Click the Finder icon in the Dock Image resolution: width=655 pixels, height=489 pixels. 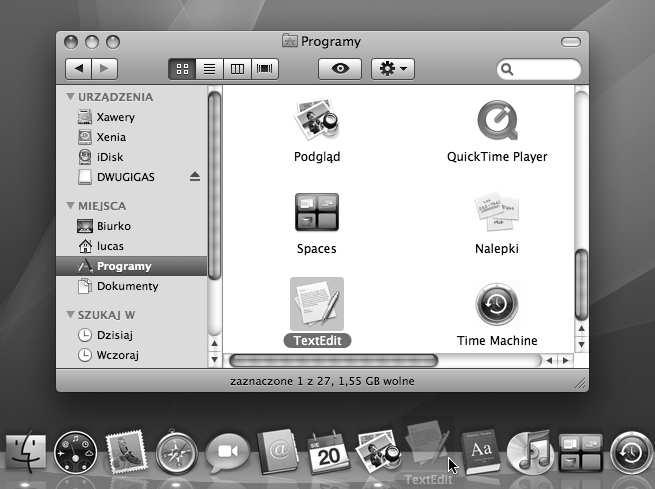pos(25,453)
